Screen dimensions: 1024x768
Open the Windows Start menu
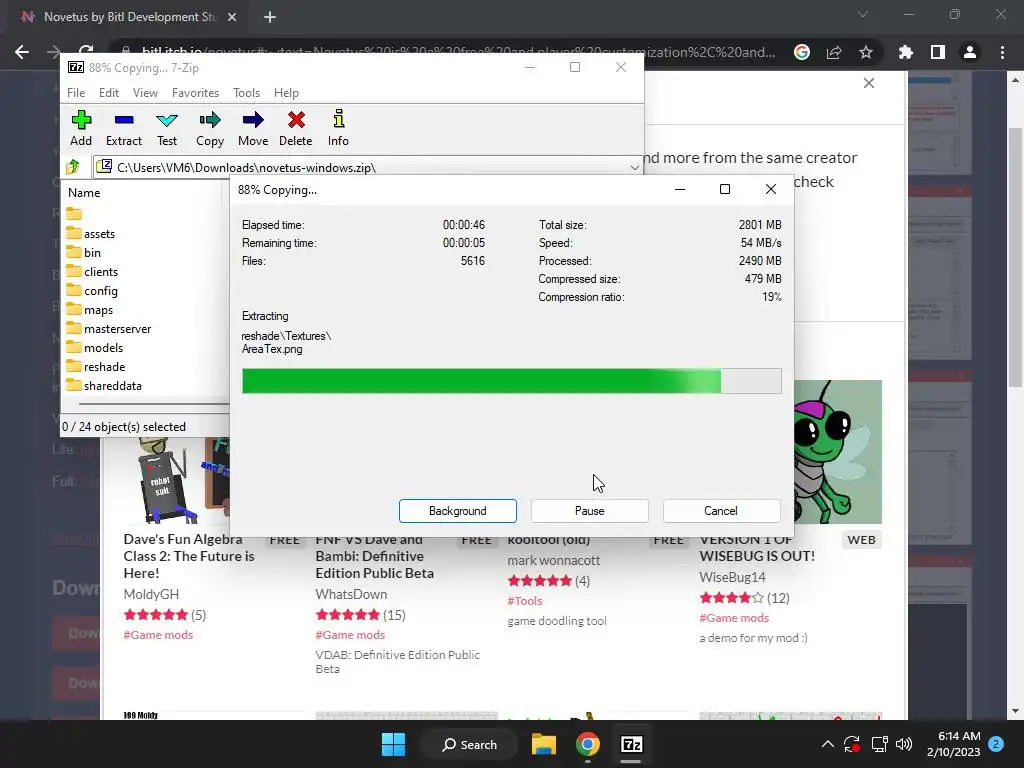(394, 744)
